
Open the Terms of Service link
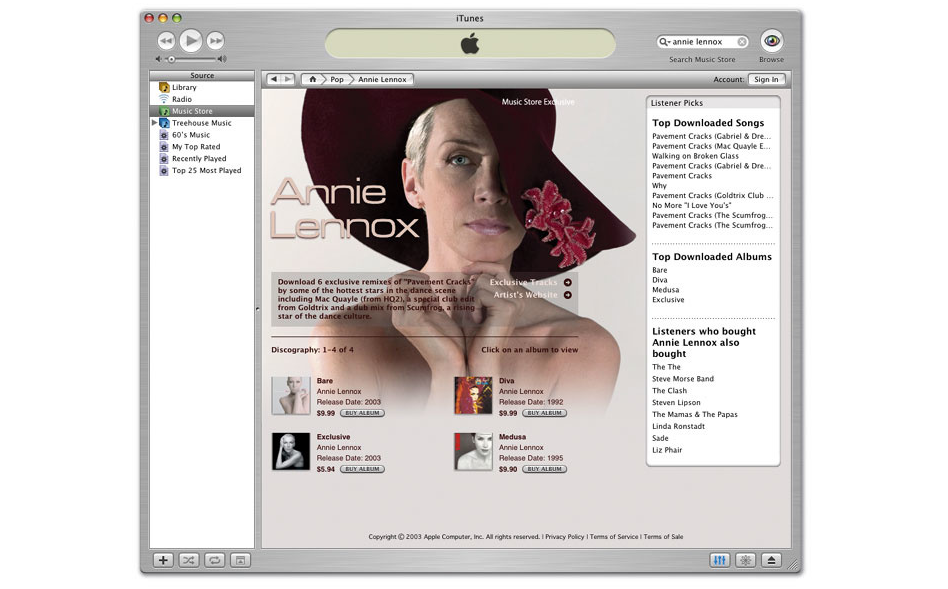(x=614, y=537)
